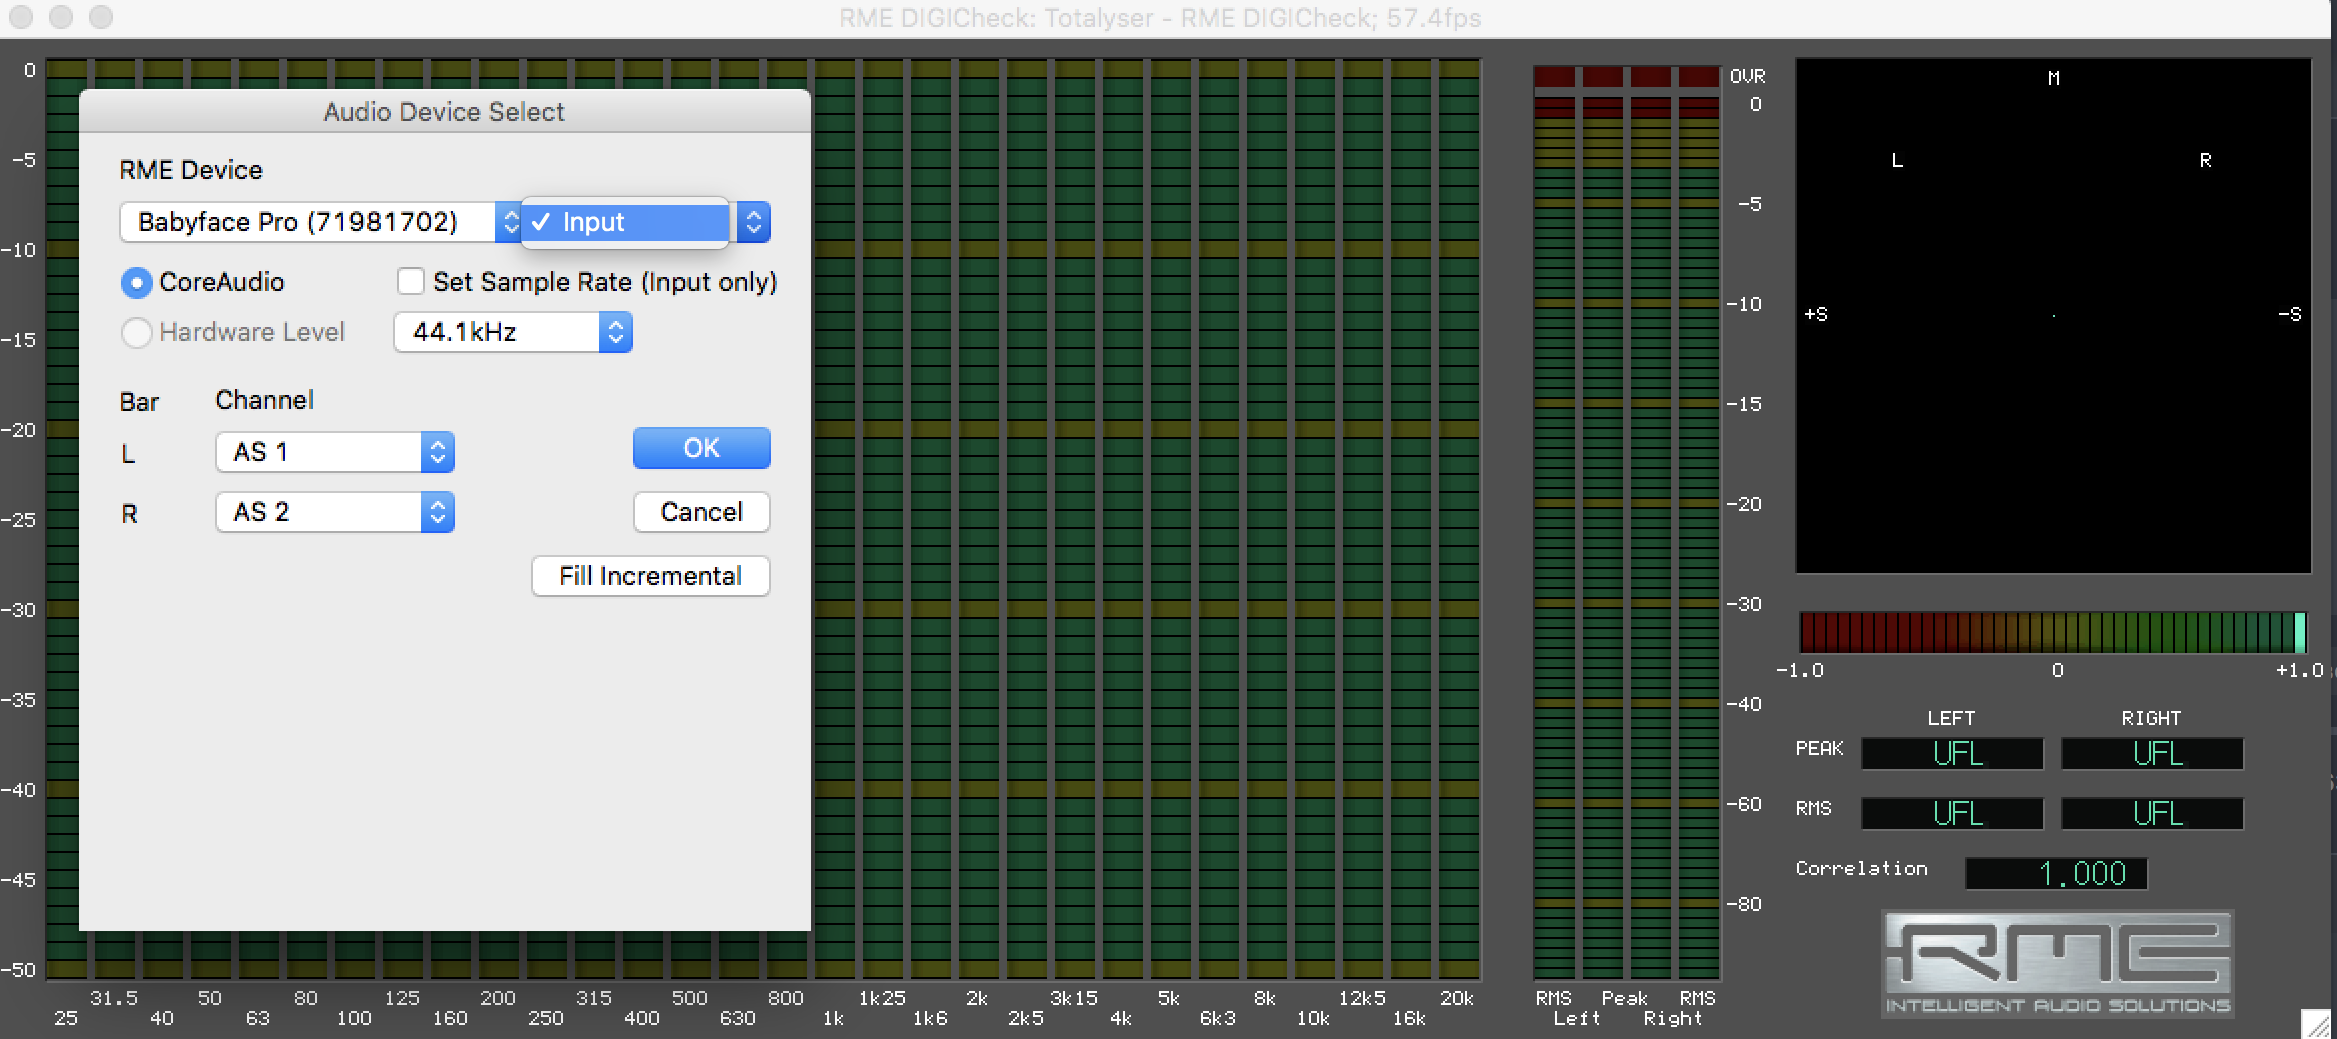Click the 1k frequency label

tap(833, 1018)
